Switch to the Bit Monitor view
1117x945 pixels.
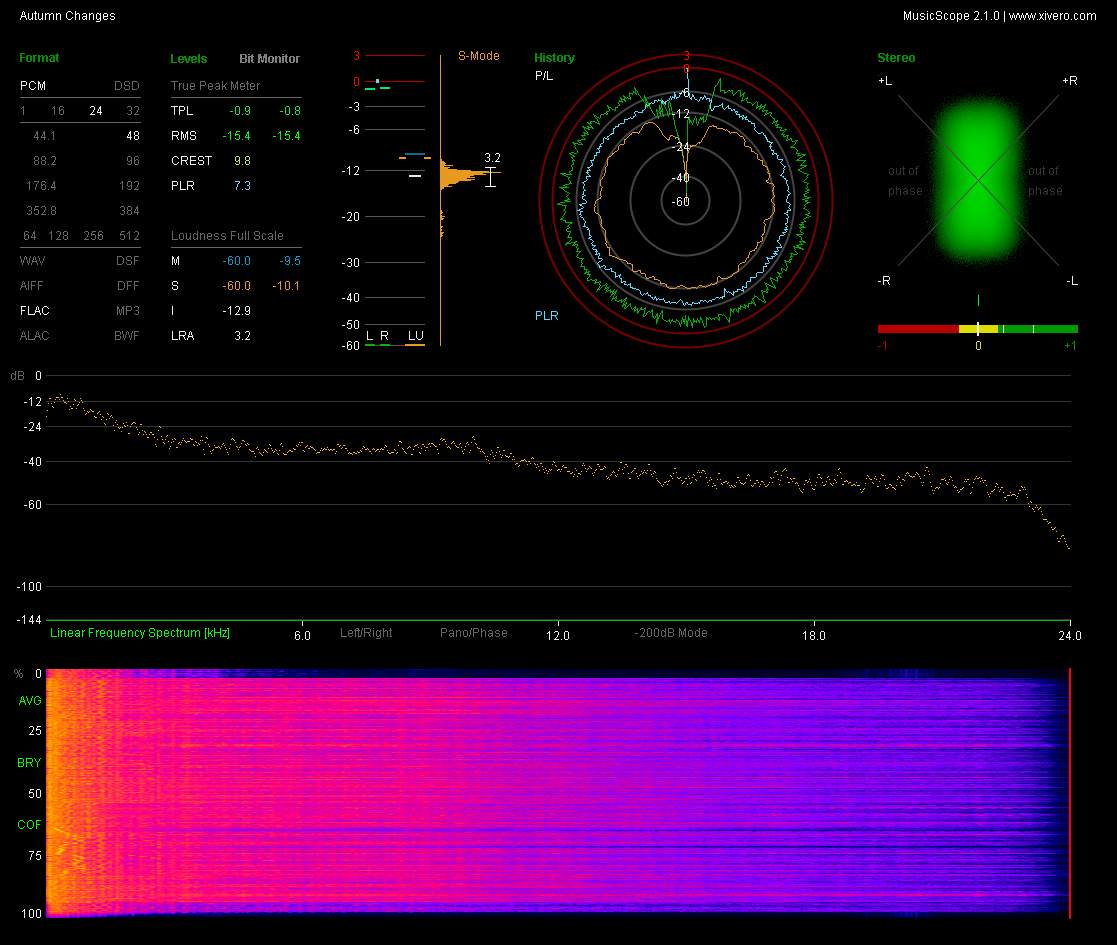(x=269, y=59)
